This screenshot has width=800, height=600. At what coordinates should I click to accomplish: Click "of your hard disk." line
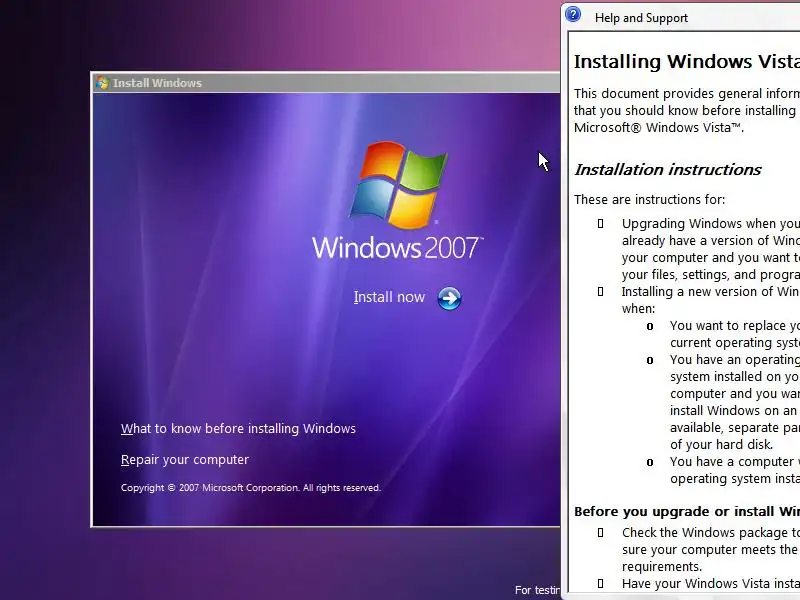721,444
